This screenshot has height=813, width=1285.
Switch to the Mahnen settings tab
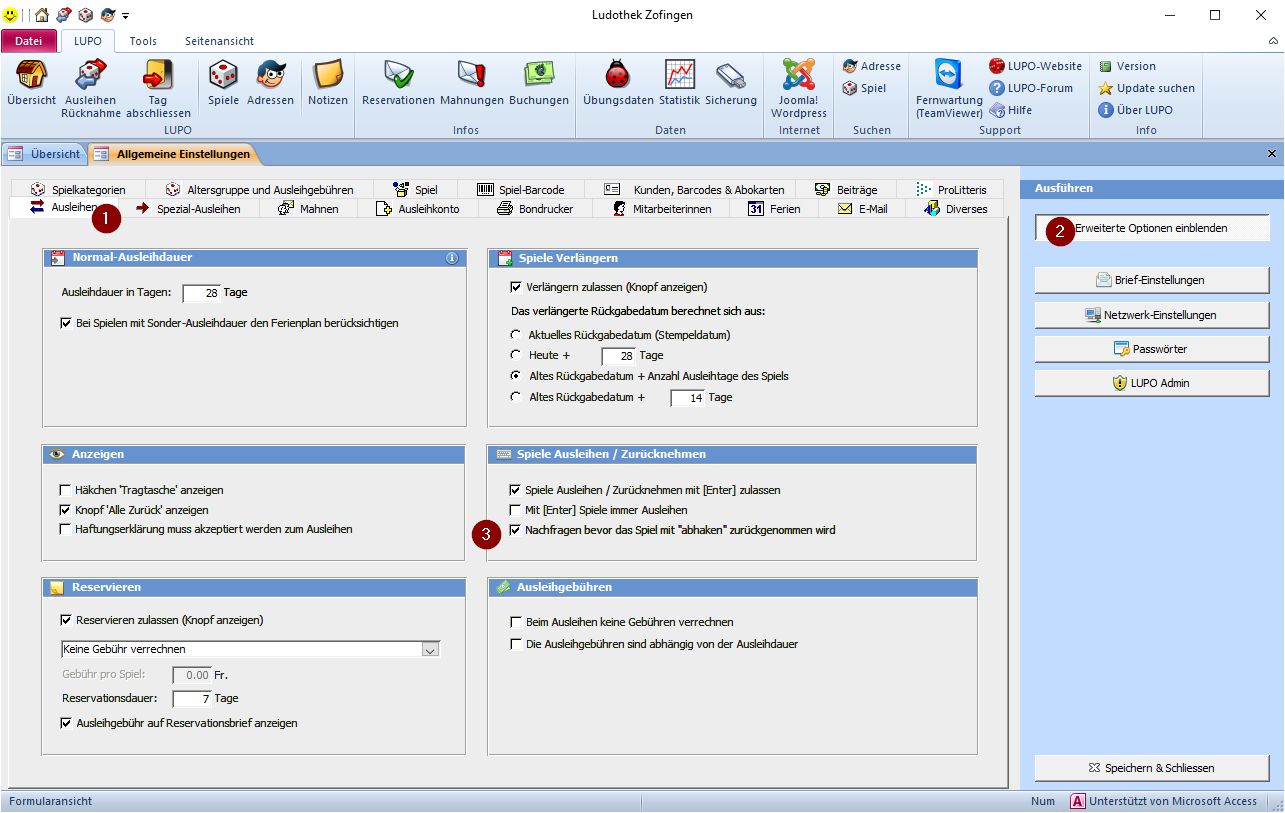[308, 209]
